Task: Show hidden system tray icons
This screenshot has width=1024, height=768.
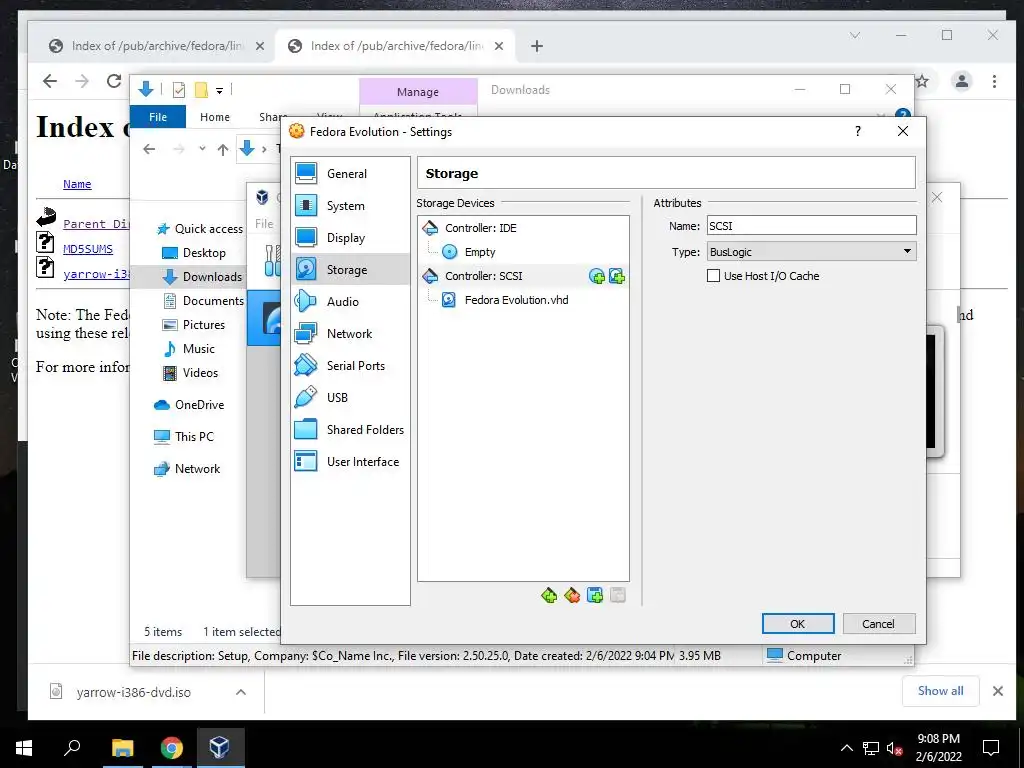Action: pyautogui.click(x=846, y=748)
